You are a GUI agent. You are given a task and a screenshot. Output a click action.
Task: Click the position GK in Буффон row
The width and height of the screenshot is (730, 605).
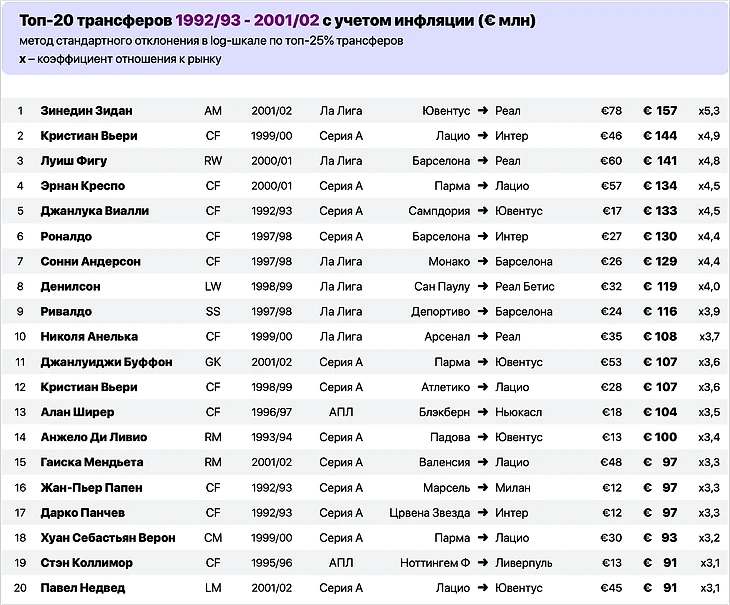(x=213, y=362)
